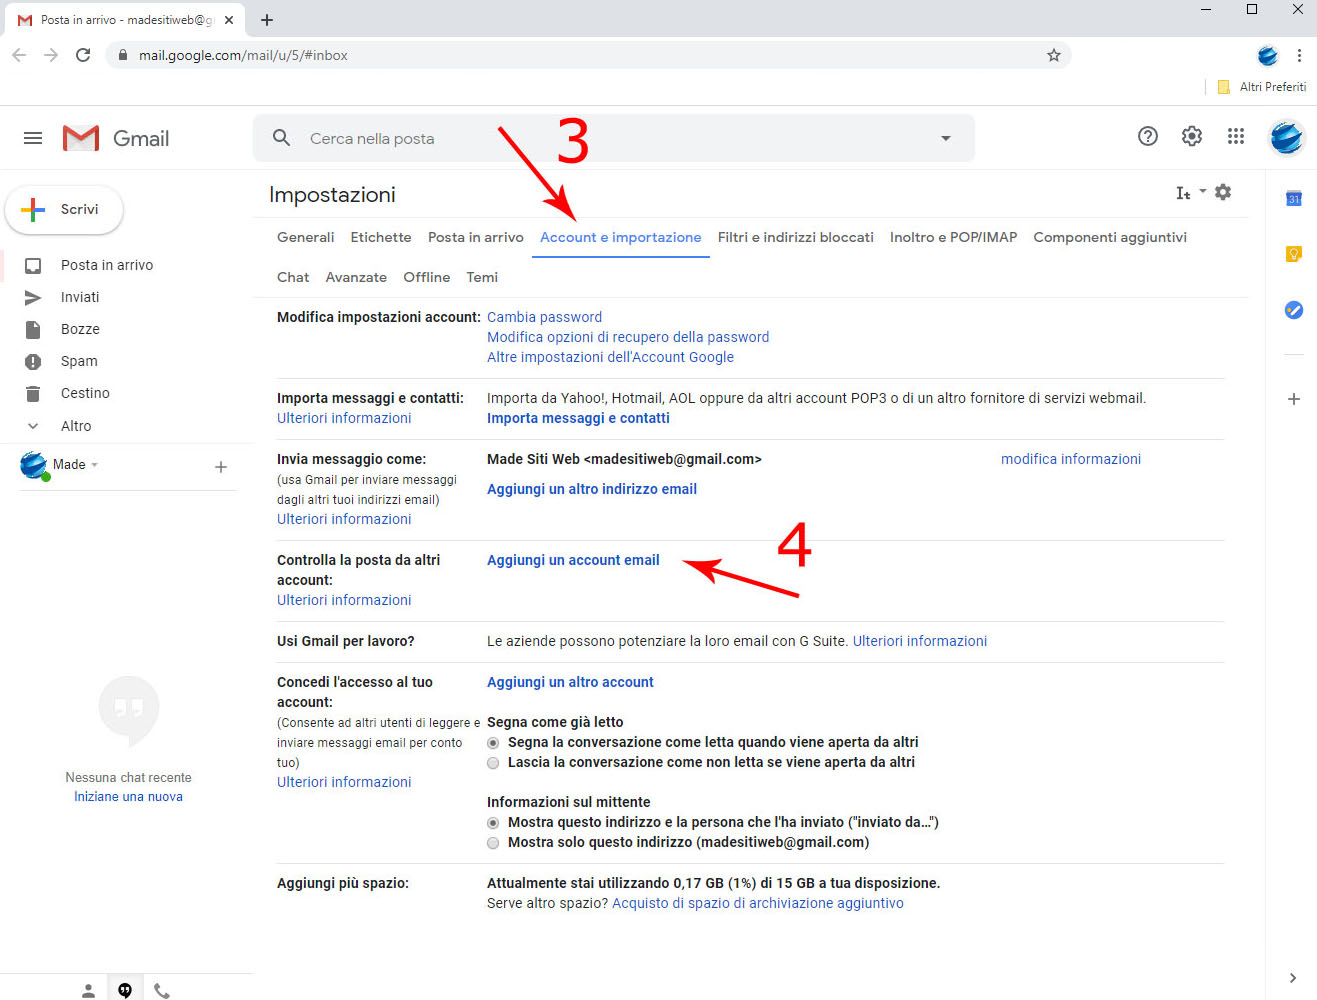
Task: Click 'Iniziane una nuova' chat link
Action: (x=128, y=797)
